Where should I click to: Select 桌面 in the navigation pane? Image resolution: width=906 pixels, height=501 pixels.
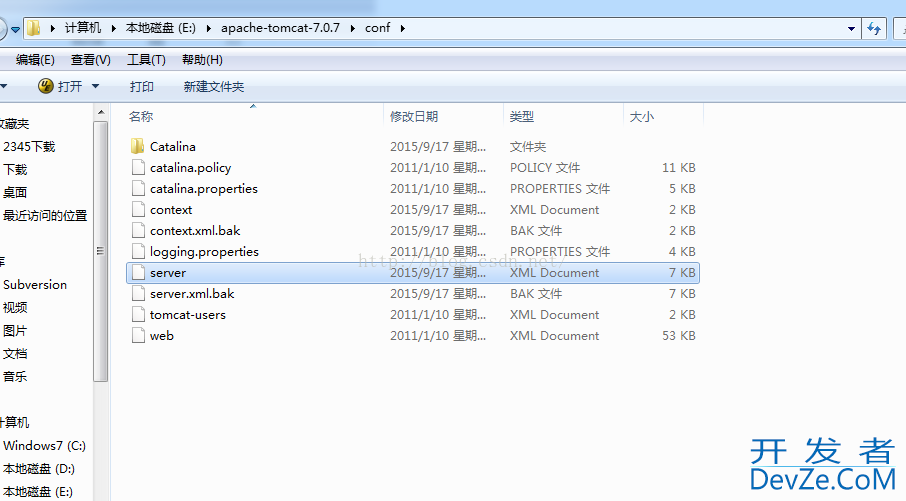(x=15, y=192)
